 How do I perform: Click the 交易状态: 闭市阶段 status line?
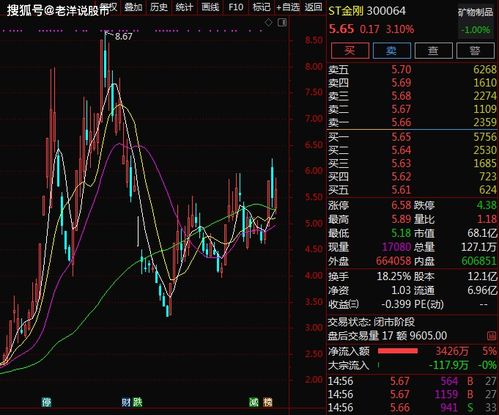point(371,322)
